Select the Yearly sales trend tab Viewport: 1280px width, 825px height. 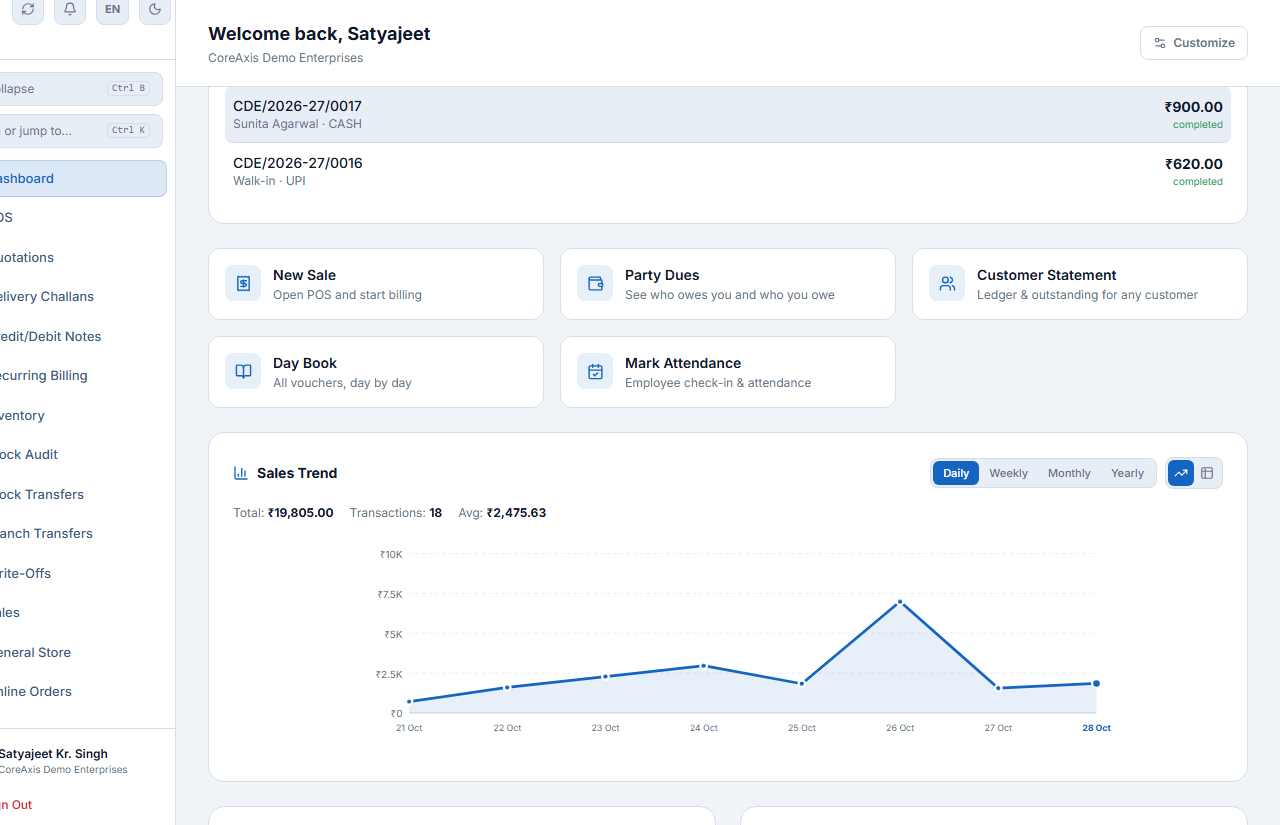1127,473
